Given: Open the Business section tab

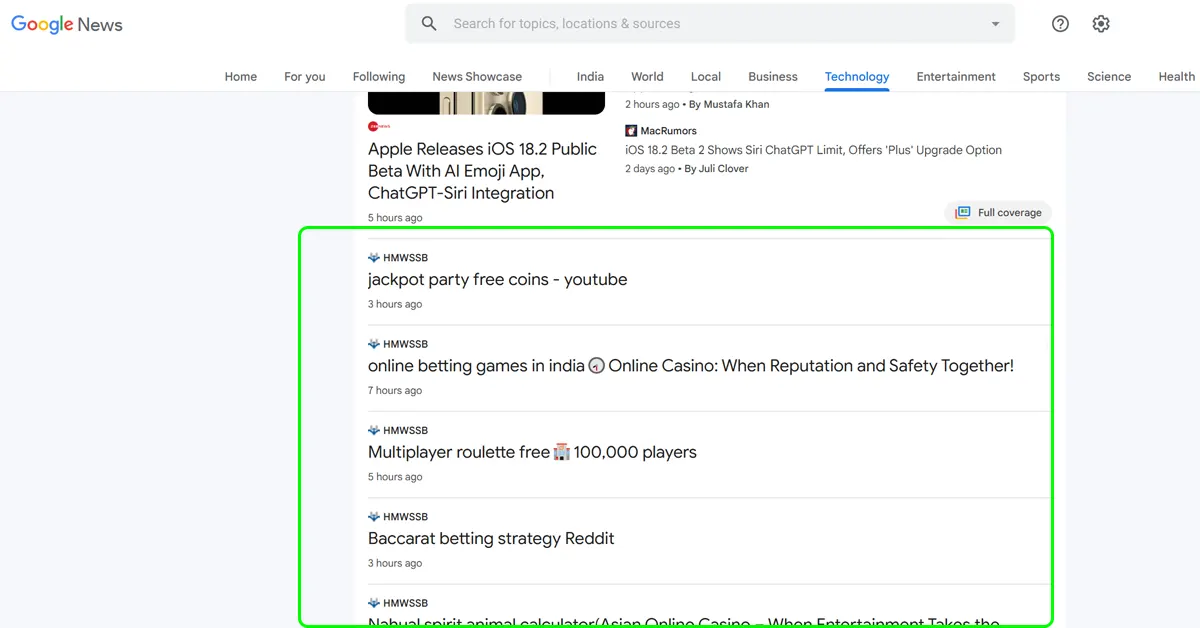Looking at the screenshot, I should click(773, 77).
